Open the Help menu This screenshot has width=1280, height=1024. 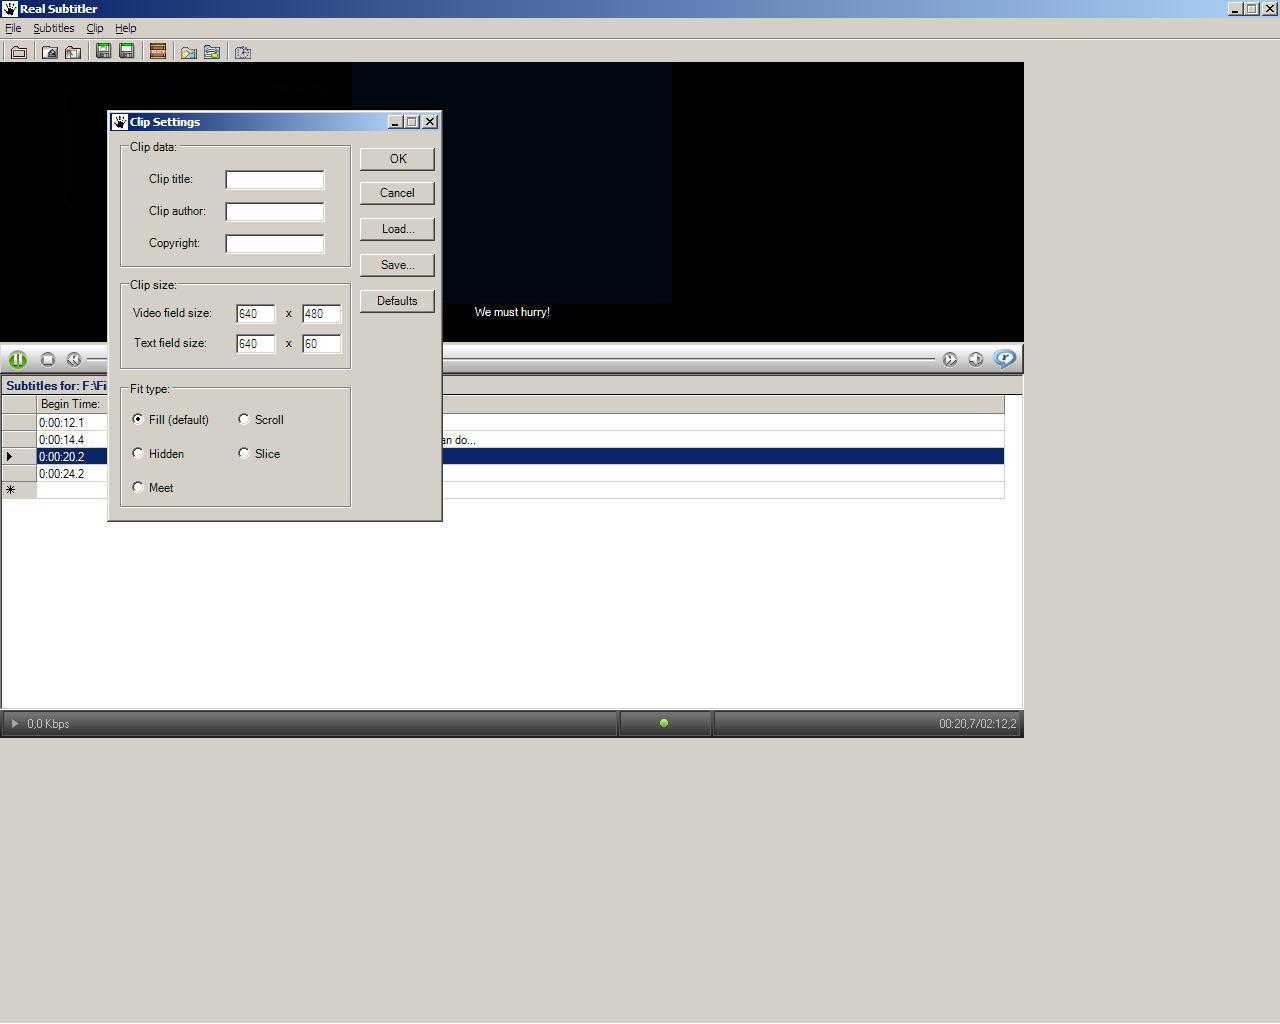tap(126, 28)
